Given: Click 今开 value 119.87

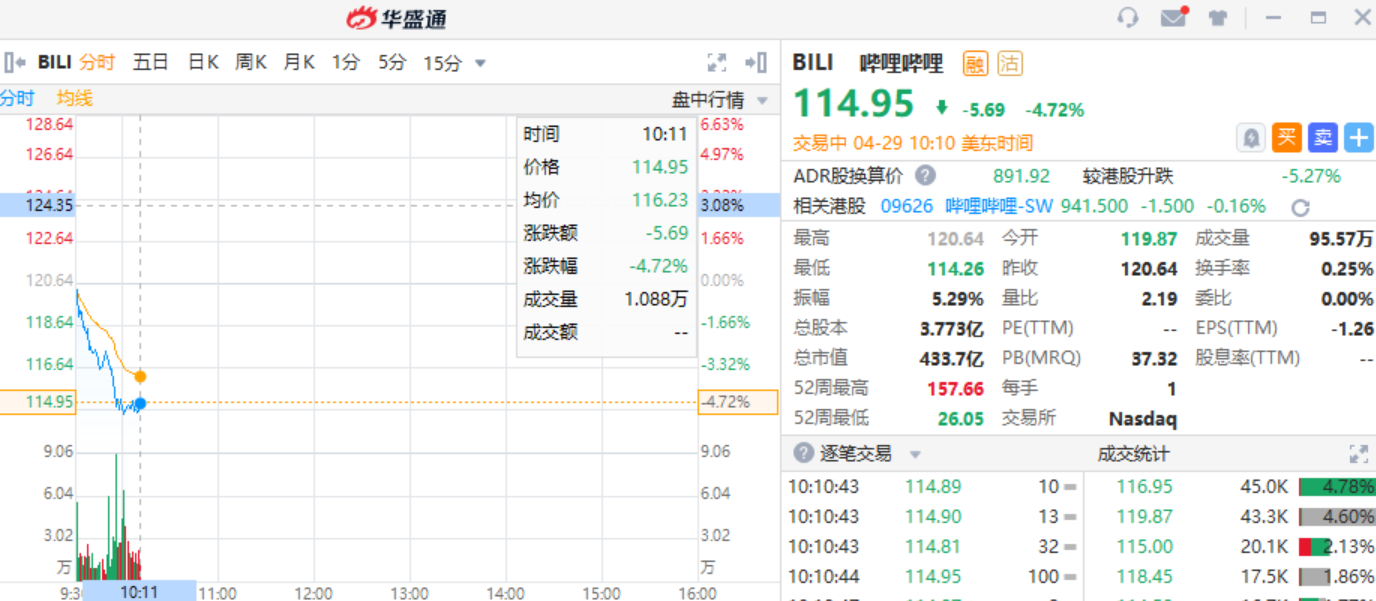Looking at the screenshot, I should [x=1149, y=239].
